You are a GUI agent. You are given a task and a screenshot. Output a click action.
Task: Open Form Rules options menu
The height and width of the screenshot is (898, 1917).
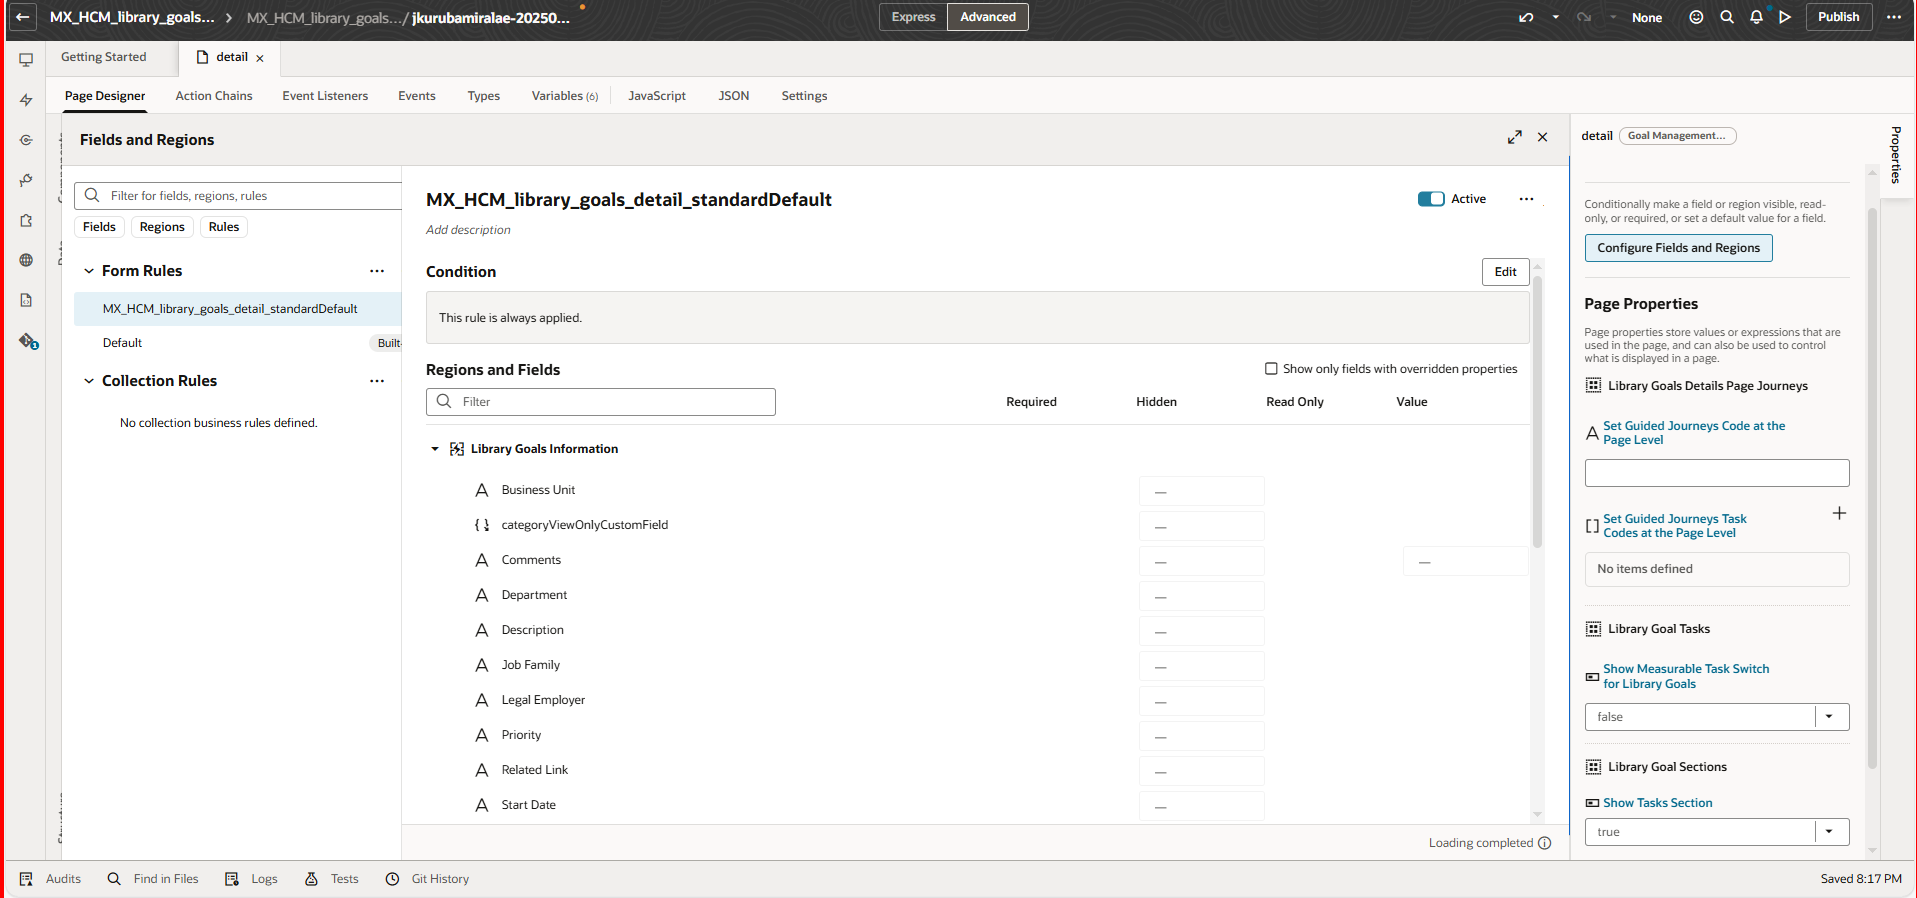pos(377,271)
